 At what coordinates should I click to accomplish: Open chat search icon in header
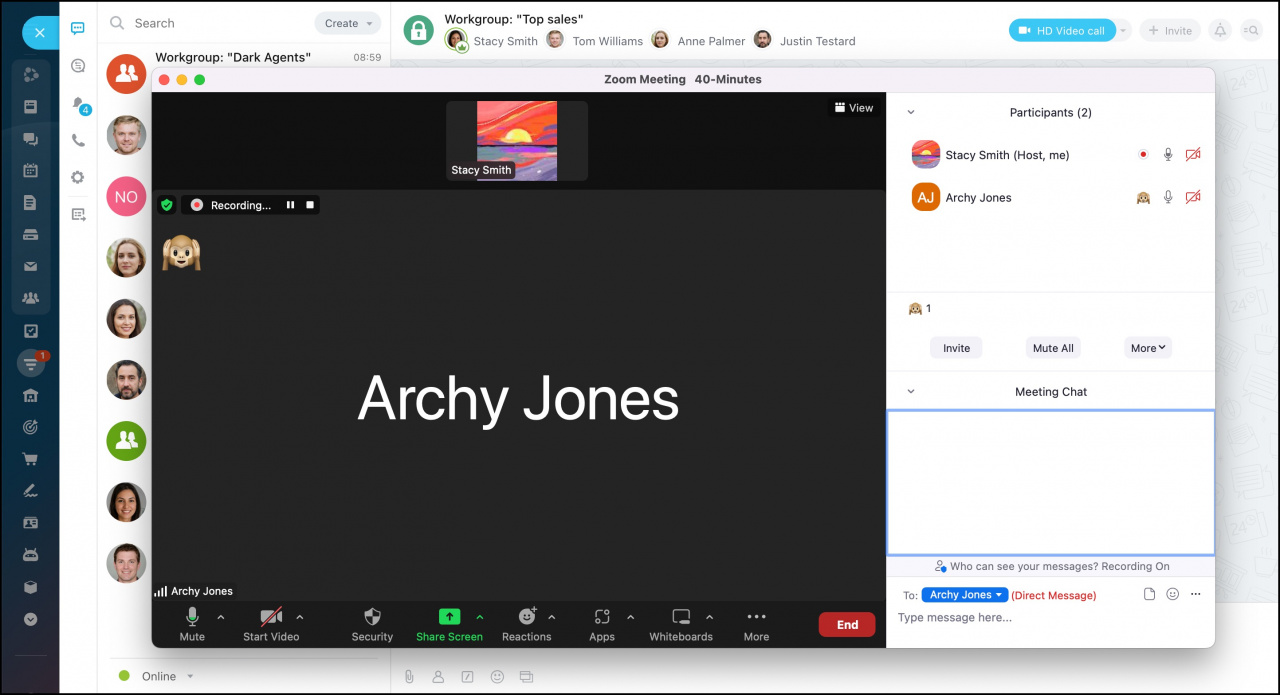pyautogui.click(x=1251, y=31)
